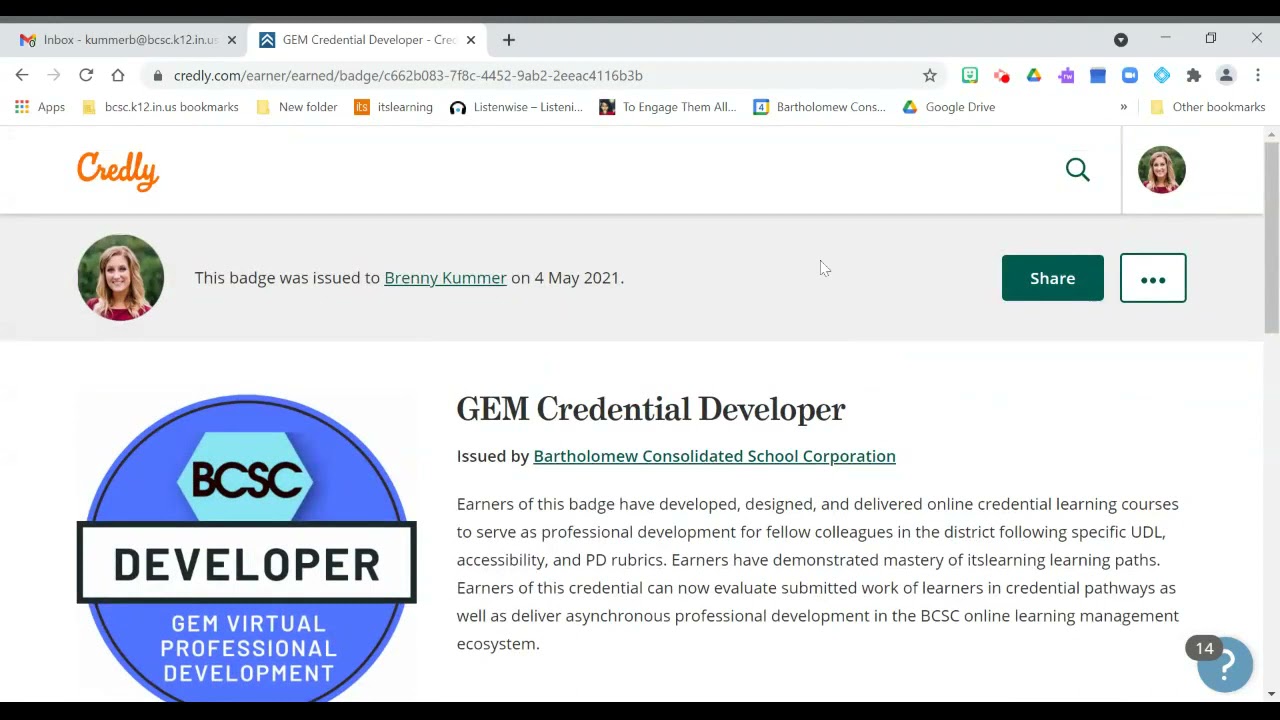Screen dimensions: 1280x720
Task: Open the Google Drive extension icon
Action: point(1034,75)
